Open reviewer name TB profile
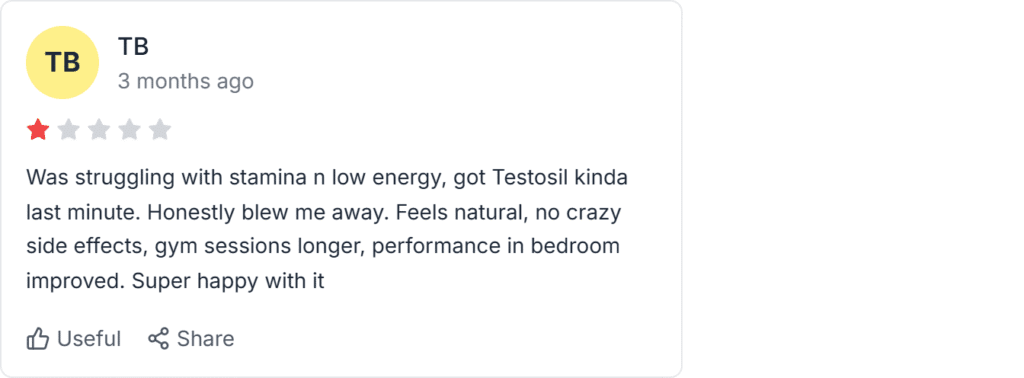 point(133,46)
